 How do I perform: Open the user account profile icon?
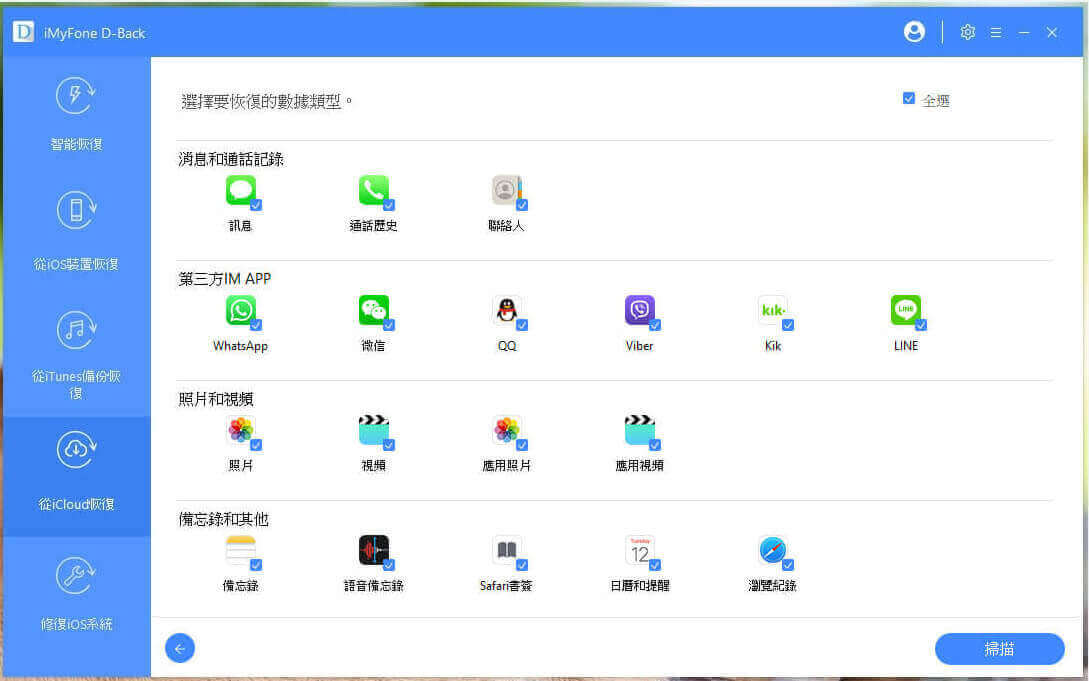point(914,32)
